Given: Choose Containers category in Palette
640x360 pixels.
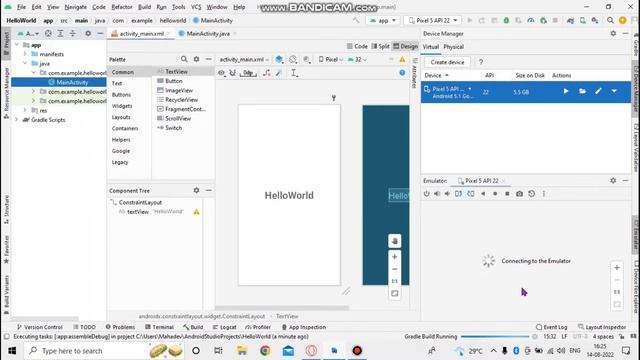Looking at the screenshot, I should point(125,129).
